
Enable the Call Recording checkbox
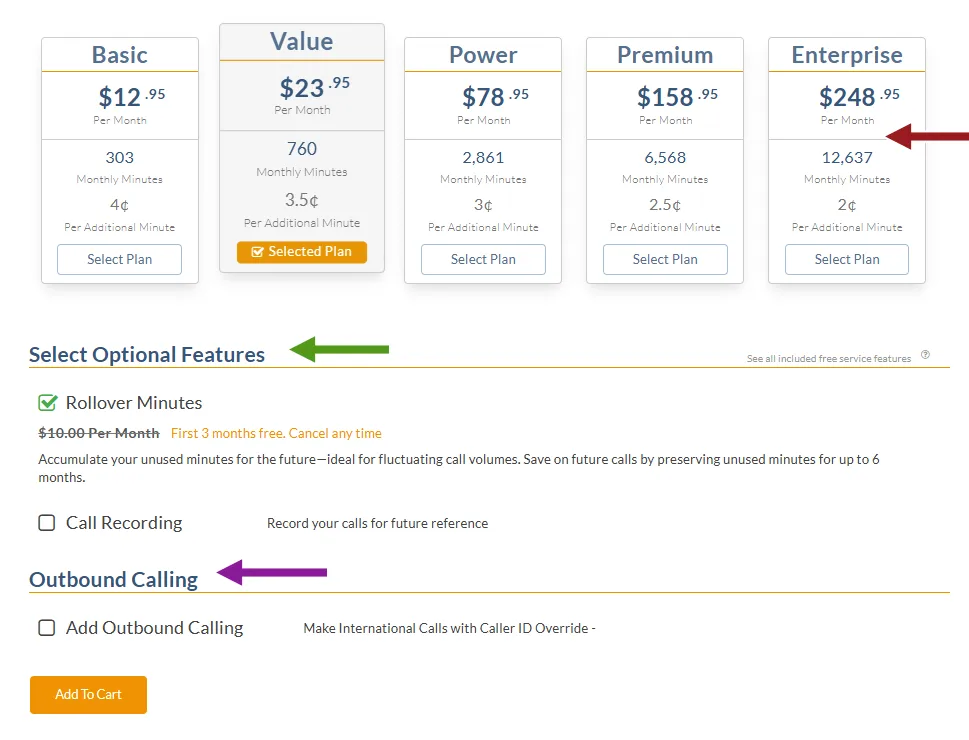pyautogui.click(x=47, y=523)
